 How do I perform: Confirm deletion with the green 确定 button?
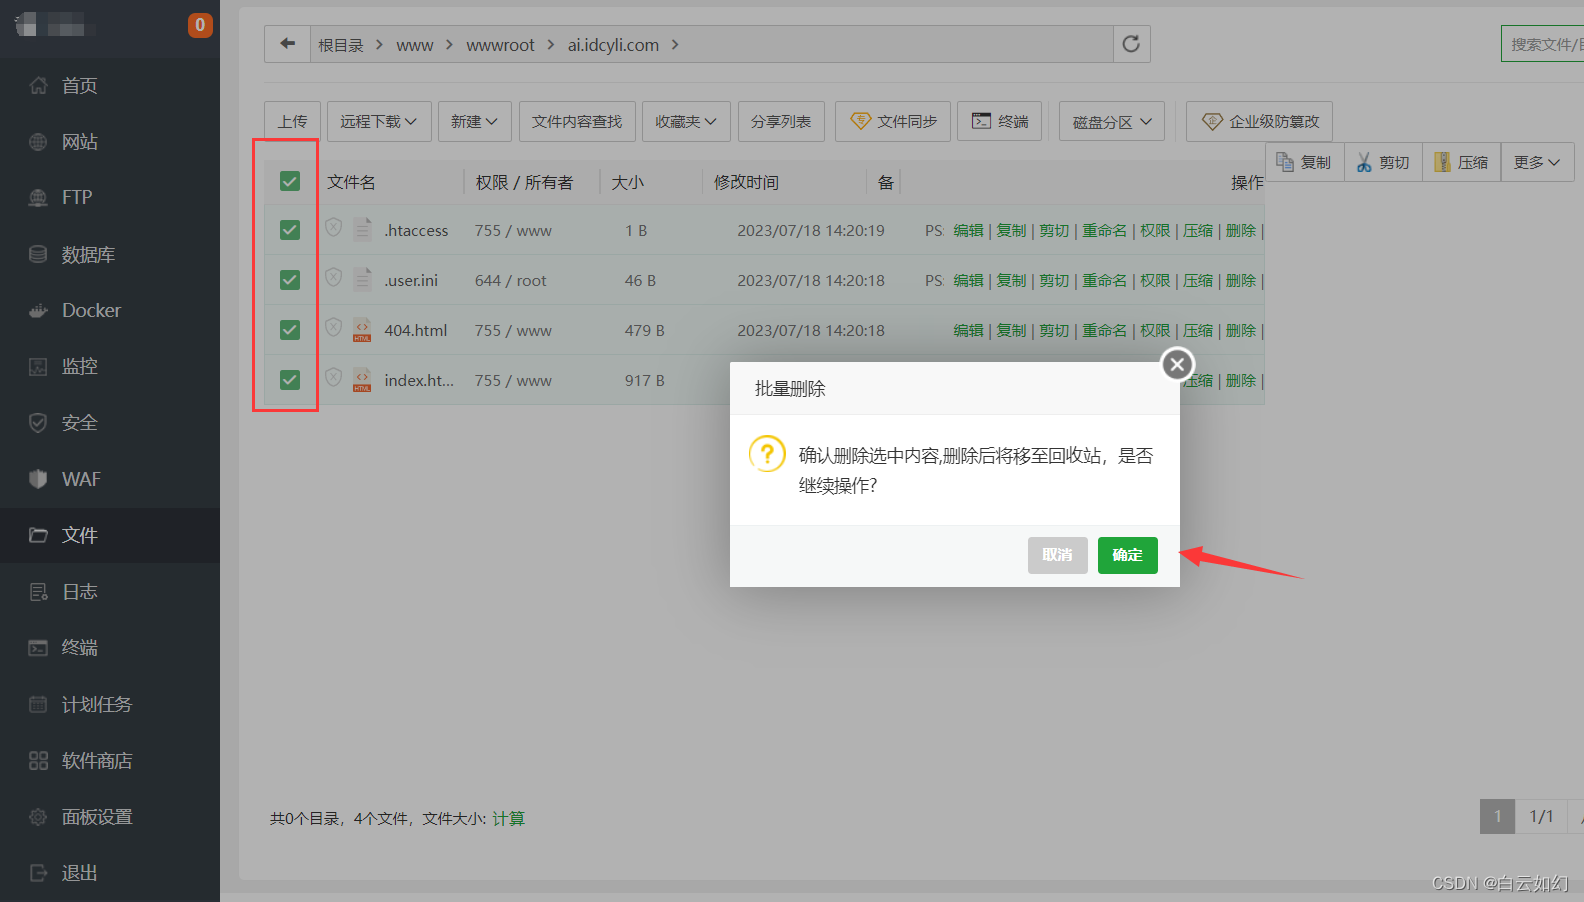pyautogui.click(x=1127, y=555)
